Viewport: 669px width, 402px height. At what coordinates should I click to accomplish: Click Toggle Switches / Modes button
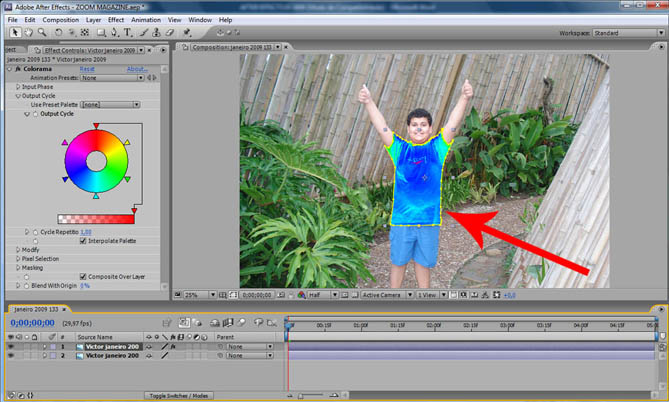180,396
